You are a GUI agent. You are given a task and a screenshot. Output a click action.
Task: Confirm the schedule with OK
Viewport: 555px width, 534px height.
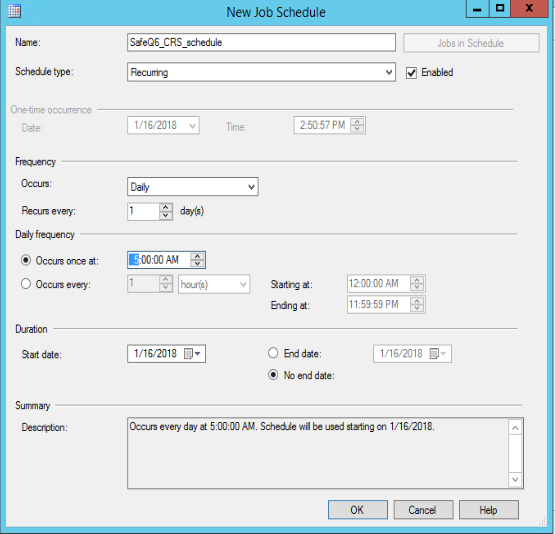coord(357,510)
